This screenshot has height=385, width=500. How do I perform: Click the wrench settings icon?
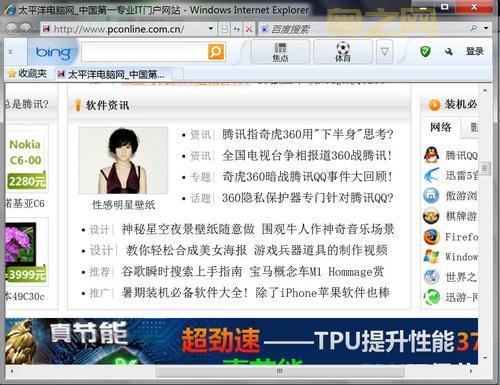pos(449,52)
